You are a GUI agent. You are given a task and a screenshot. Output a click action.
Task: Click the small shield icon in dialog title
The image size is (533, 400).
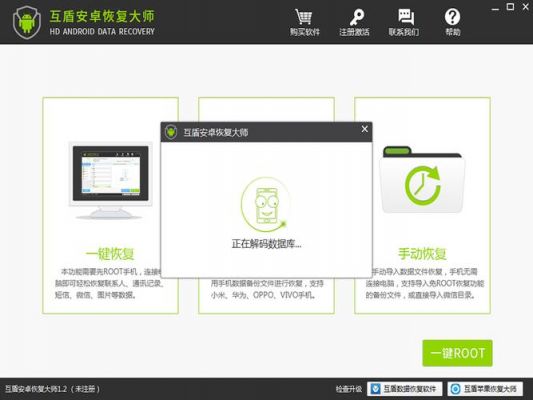click(x=171, y=132)
